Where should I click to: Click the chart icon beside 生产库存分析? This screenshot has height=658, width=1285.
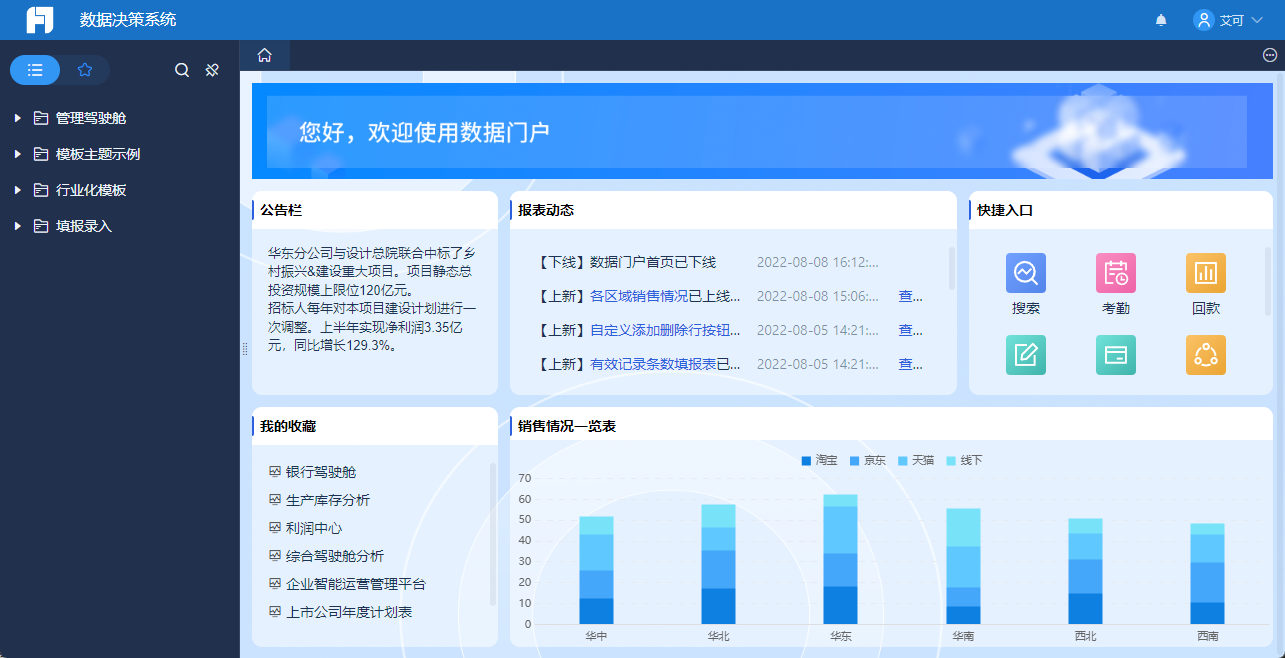pos(275,500)
